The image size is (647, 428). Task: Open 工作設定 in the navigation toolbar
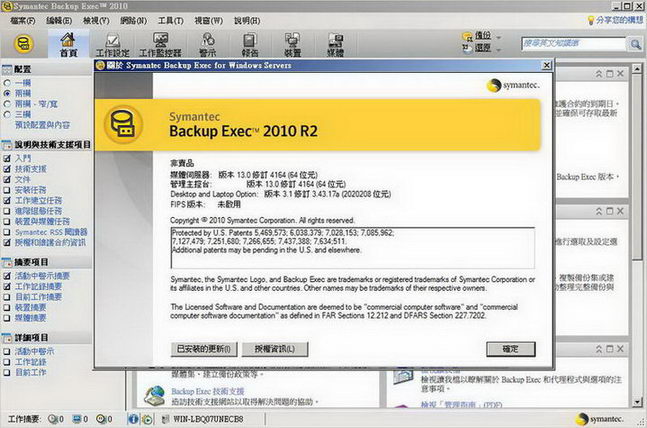click(x=112, y=44)
